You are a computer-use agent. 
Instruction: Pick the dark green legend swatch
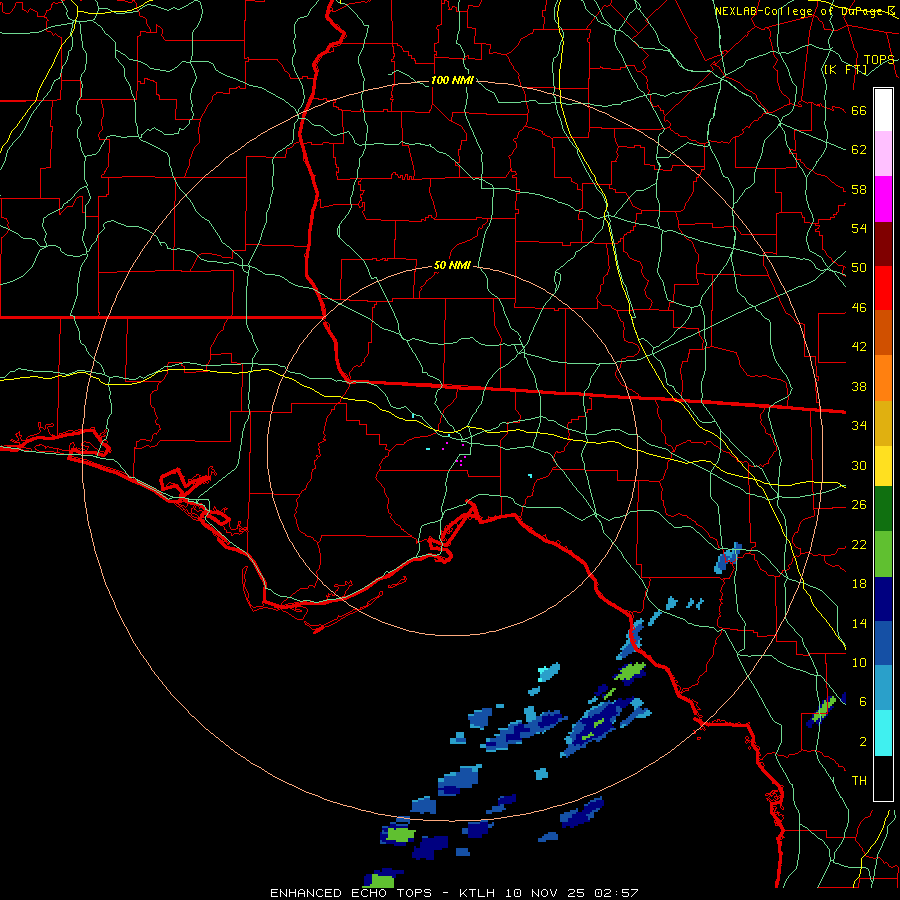pyautogui.click(x=883, y=509)
